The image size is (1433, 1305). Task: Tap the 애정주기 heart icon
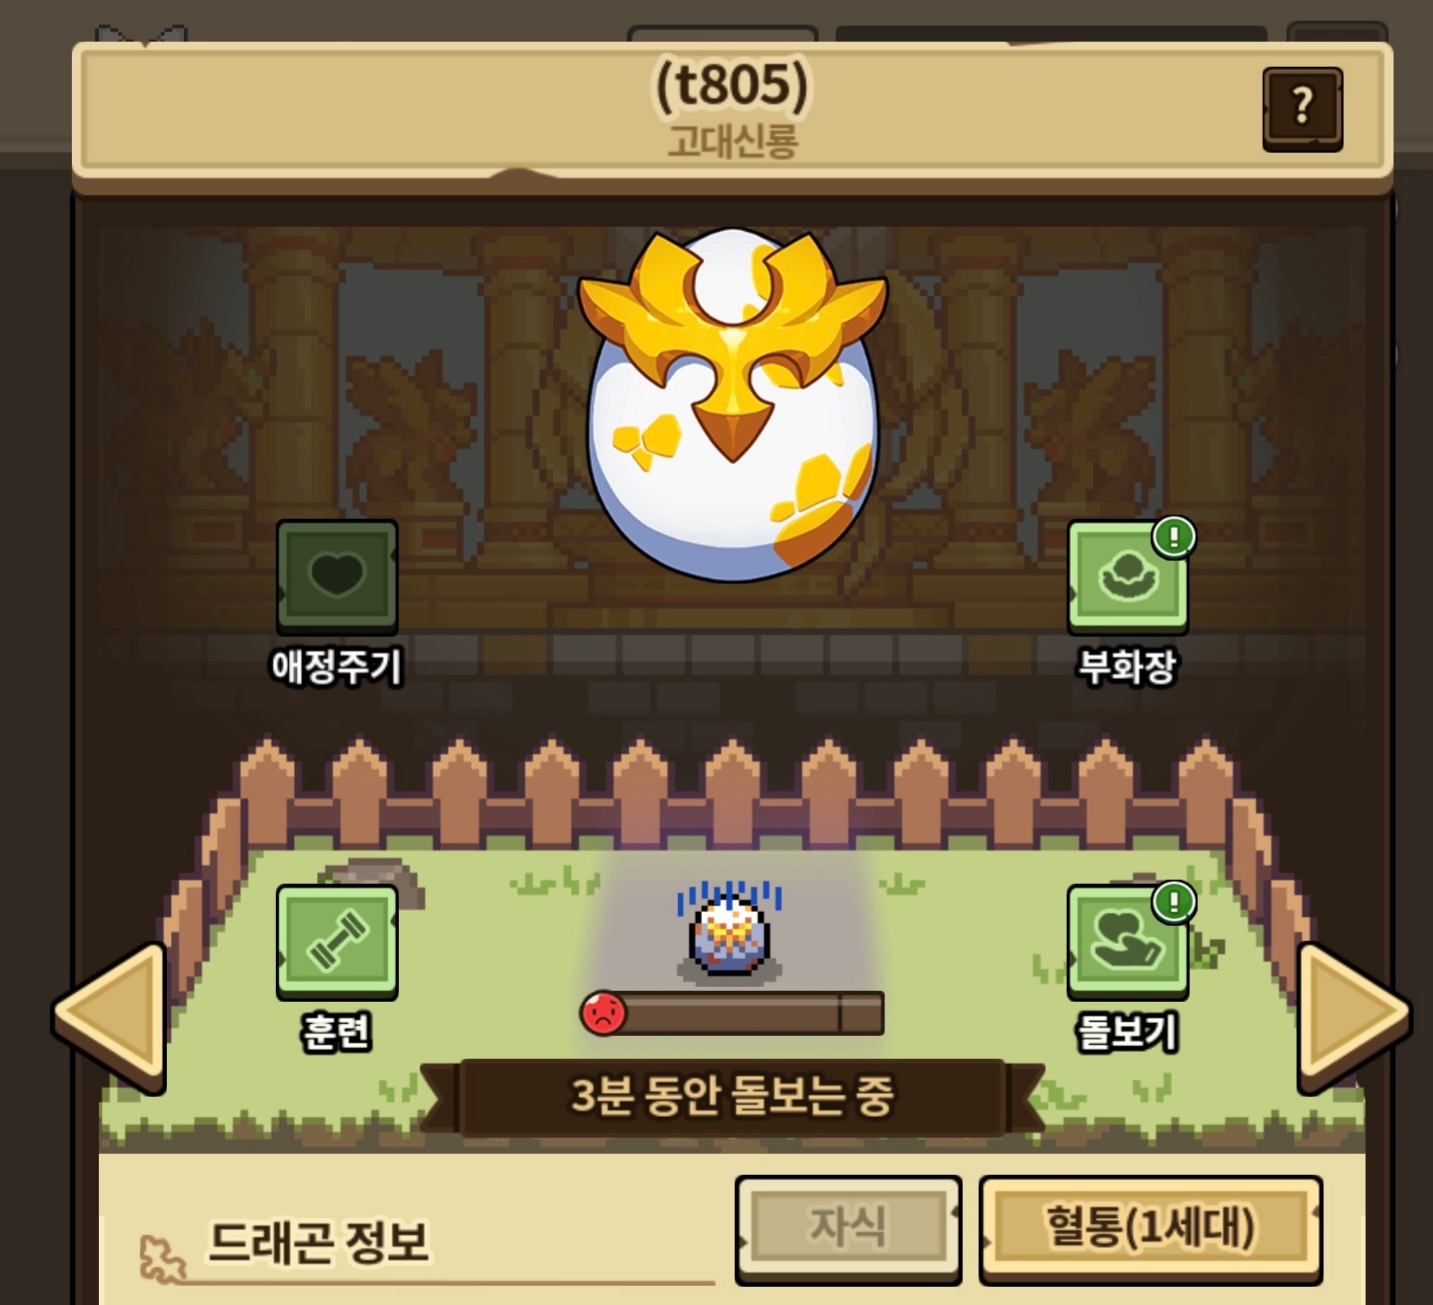pos(337,577)
